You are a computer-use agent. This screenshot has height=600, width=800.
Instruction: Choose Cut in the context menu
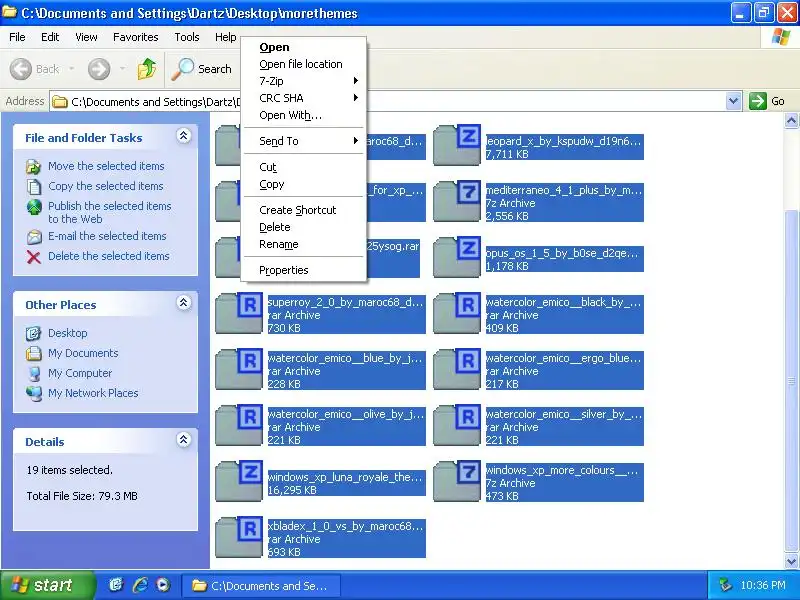point(304,167)
